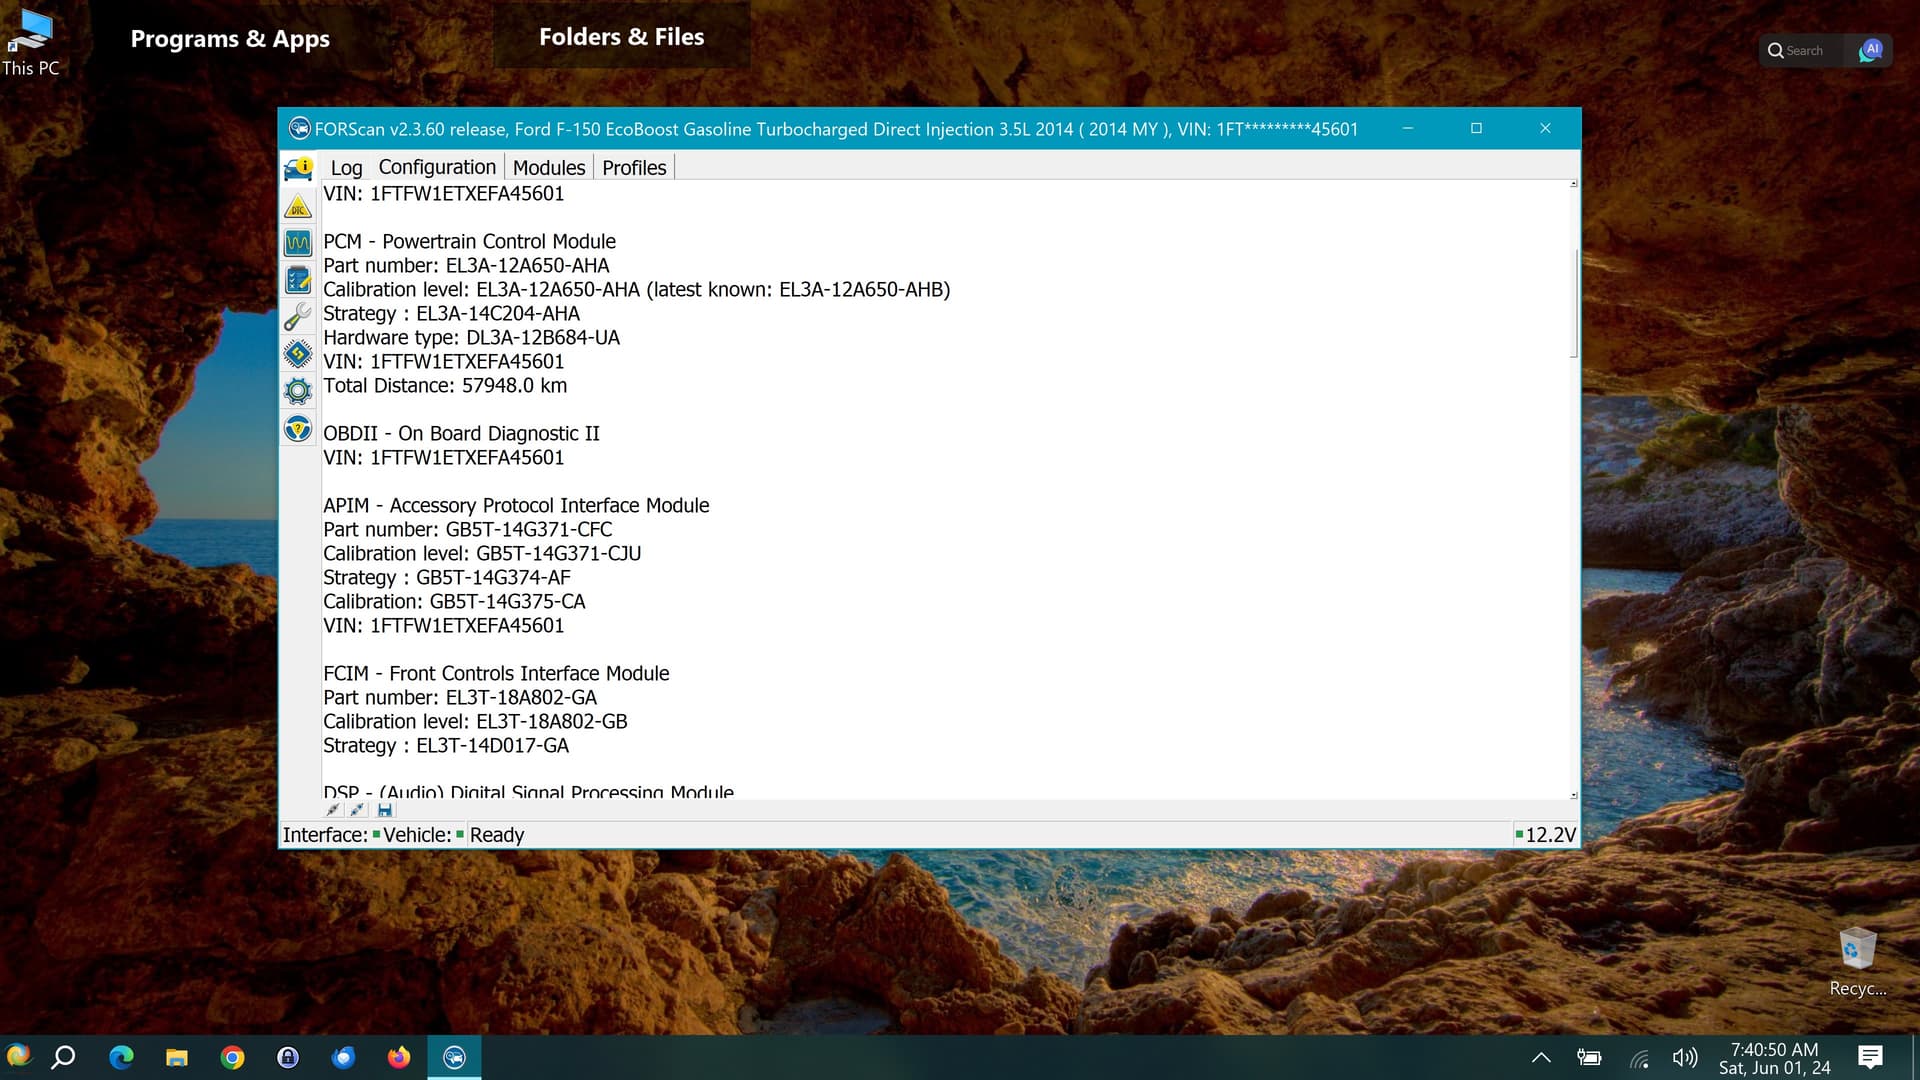Click the 'Total Distance: 57948.0 km' line

pos(445,385)
